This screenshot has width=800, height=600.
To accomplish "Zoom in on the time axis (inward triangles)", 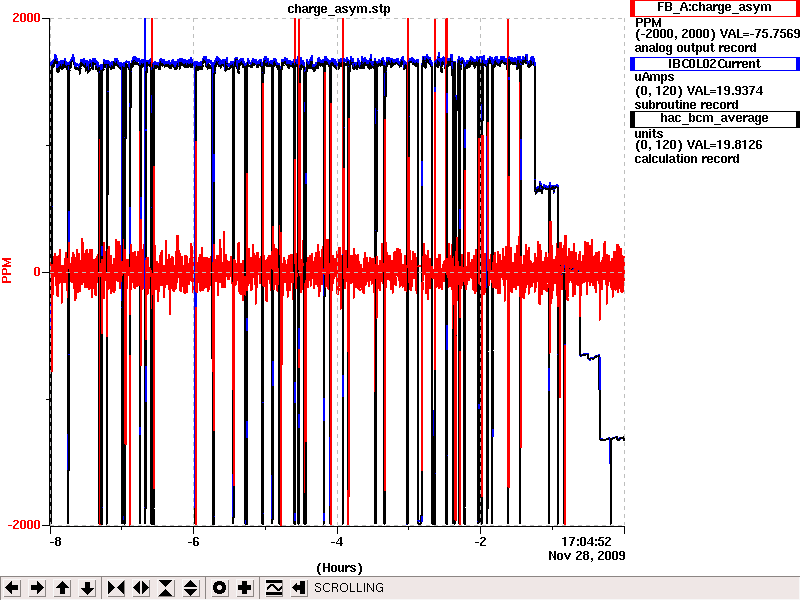I will click(x=116, y=588).
